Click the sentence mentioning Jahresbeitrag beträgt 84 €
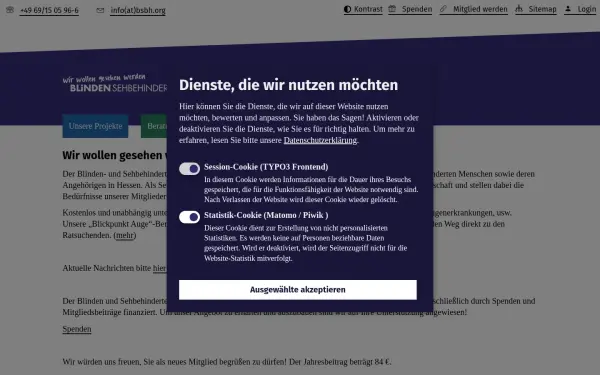 coord(227,362)
